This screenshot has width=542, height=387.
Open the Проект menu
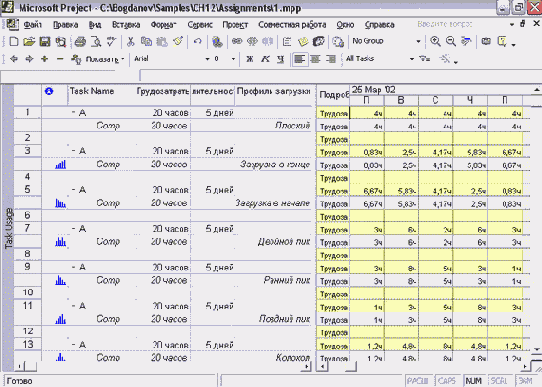point(235,25)
